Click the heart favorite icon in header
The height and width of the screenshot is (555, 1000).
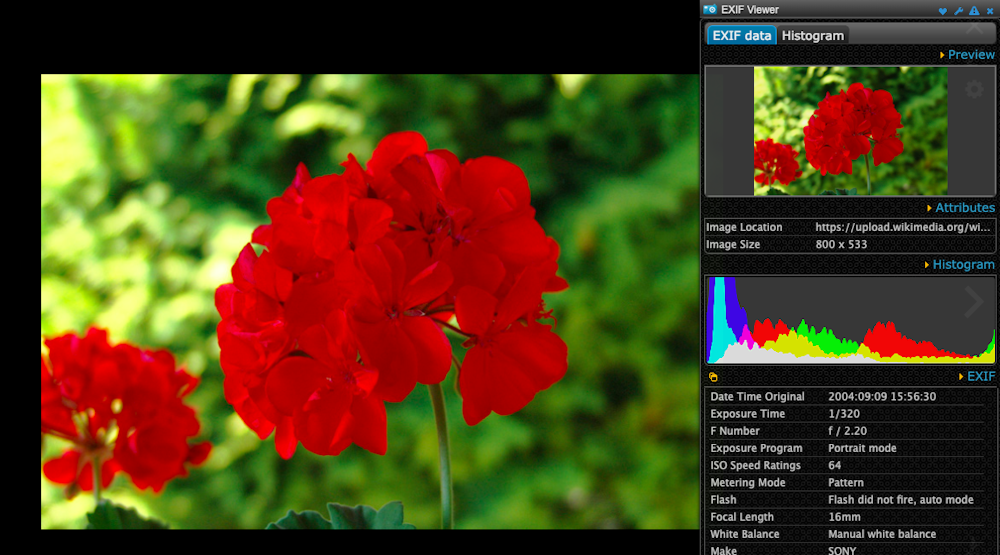pos(942,10)
